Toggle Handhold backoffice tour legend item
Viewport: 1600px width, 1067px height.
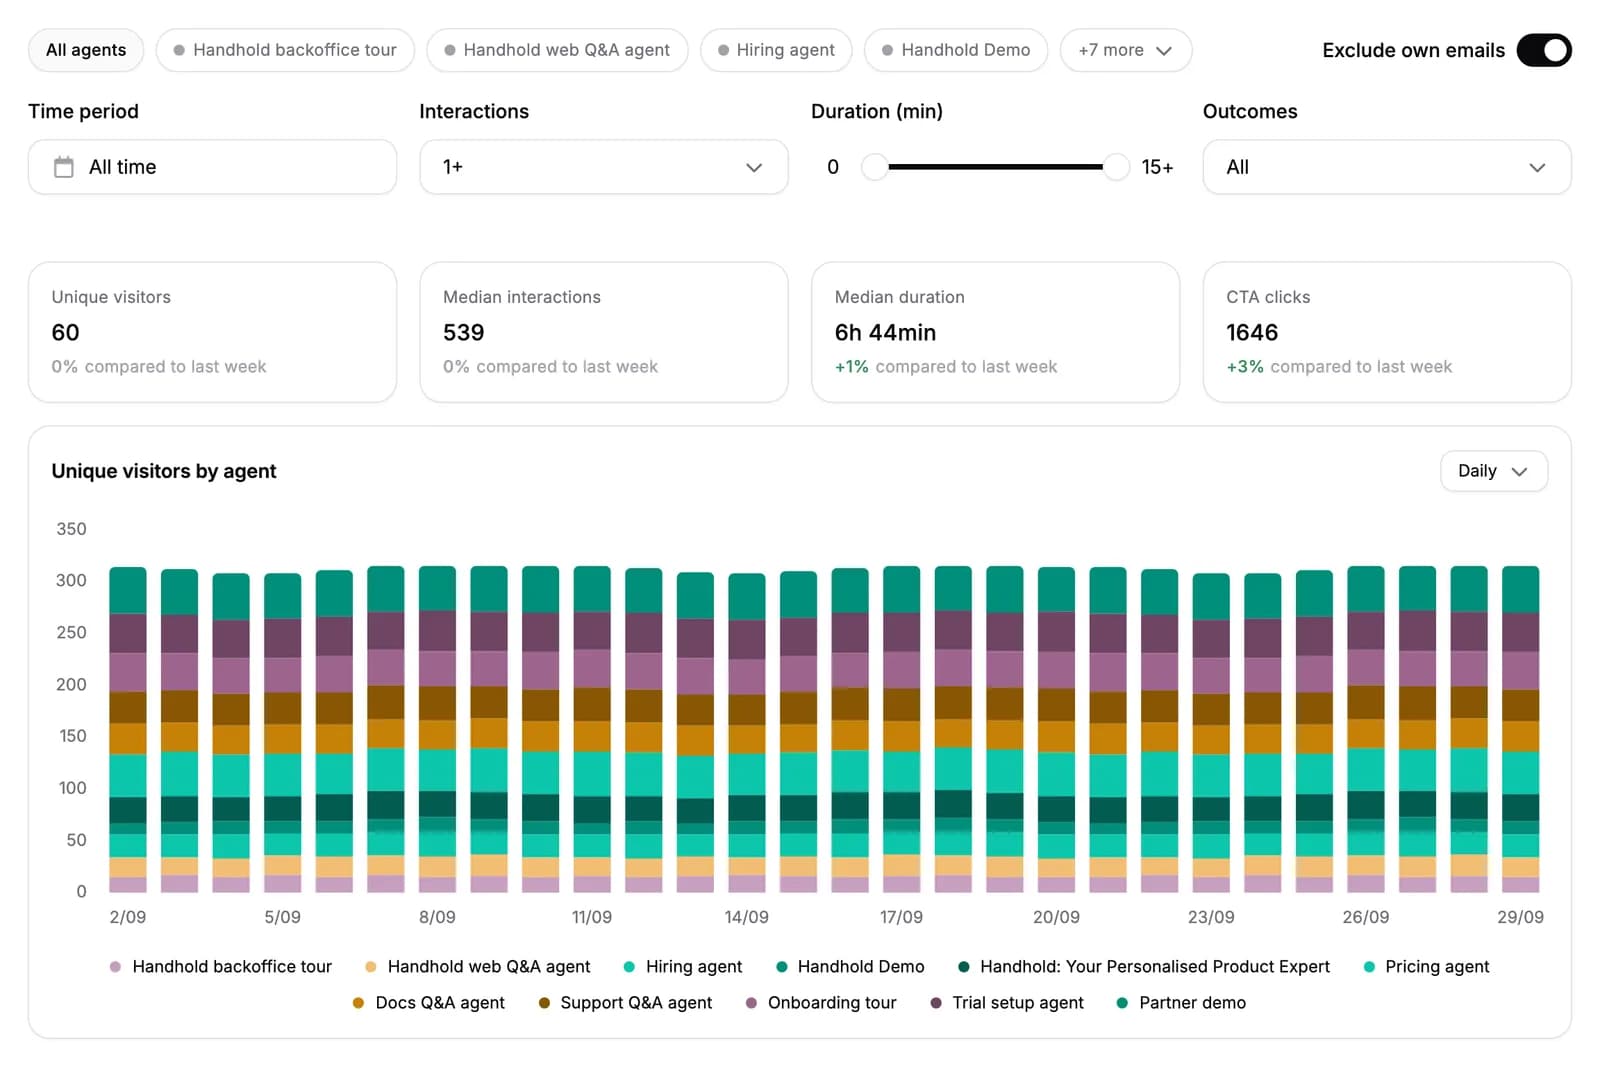pos(221,967)
